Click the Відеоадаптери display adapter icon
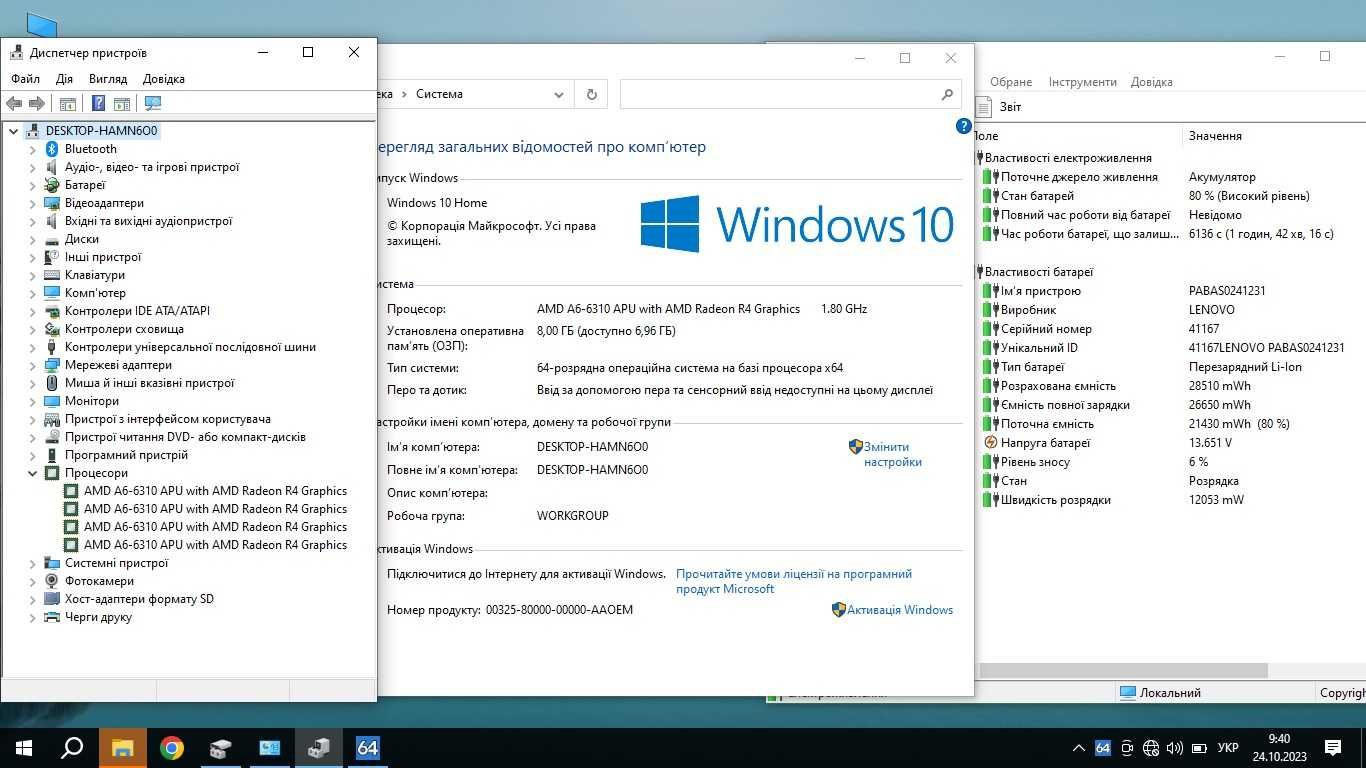The width and height of the screenshot is (1366, 768). [53, 203]
